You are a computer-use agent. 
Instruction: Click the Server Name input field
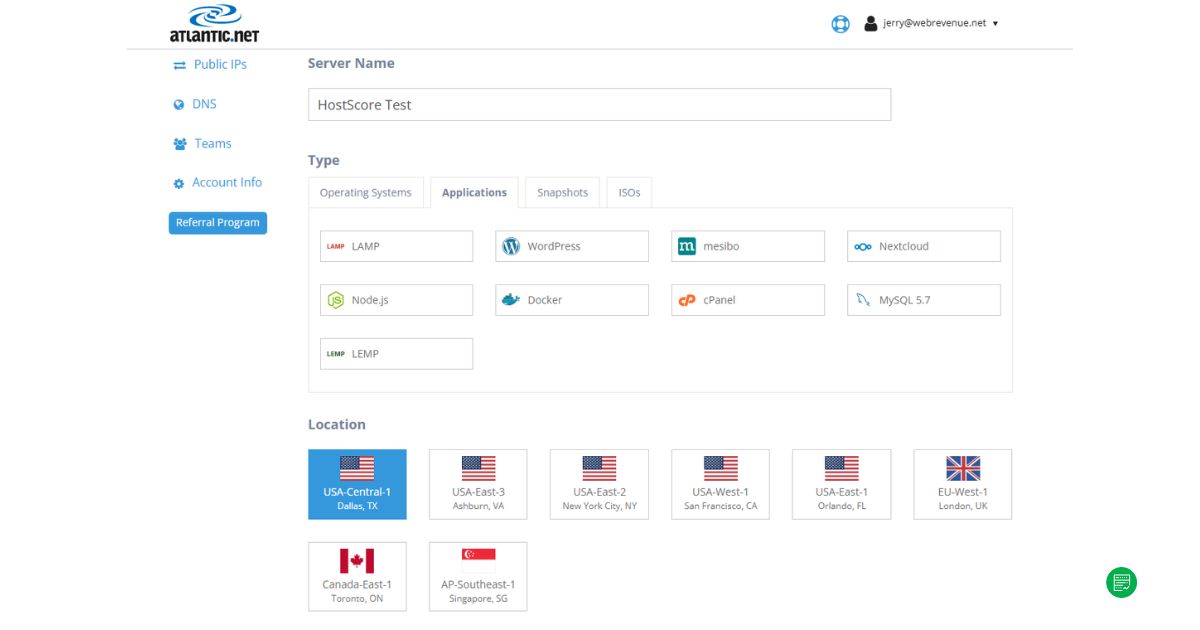pos(599,105)
